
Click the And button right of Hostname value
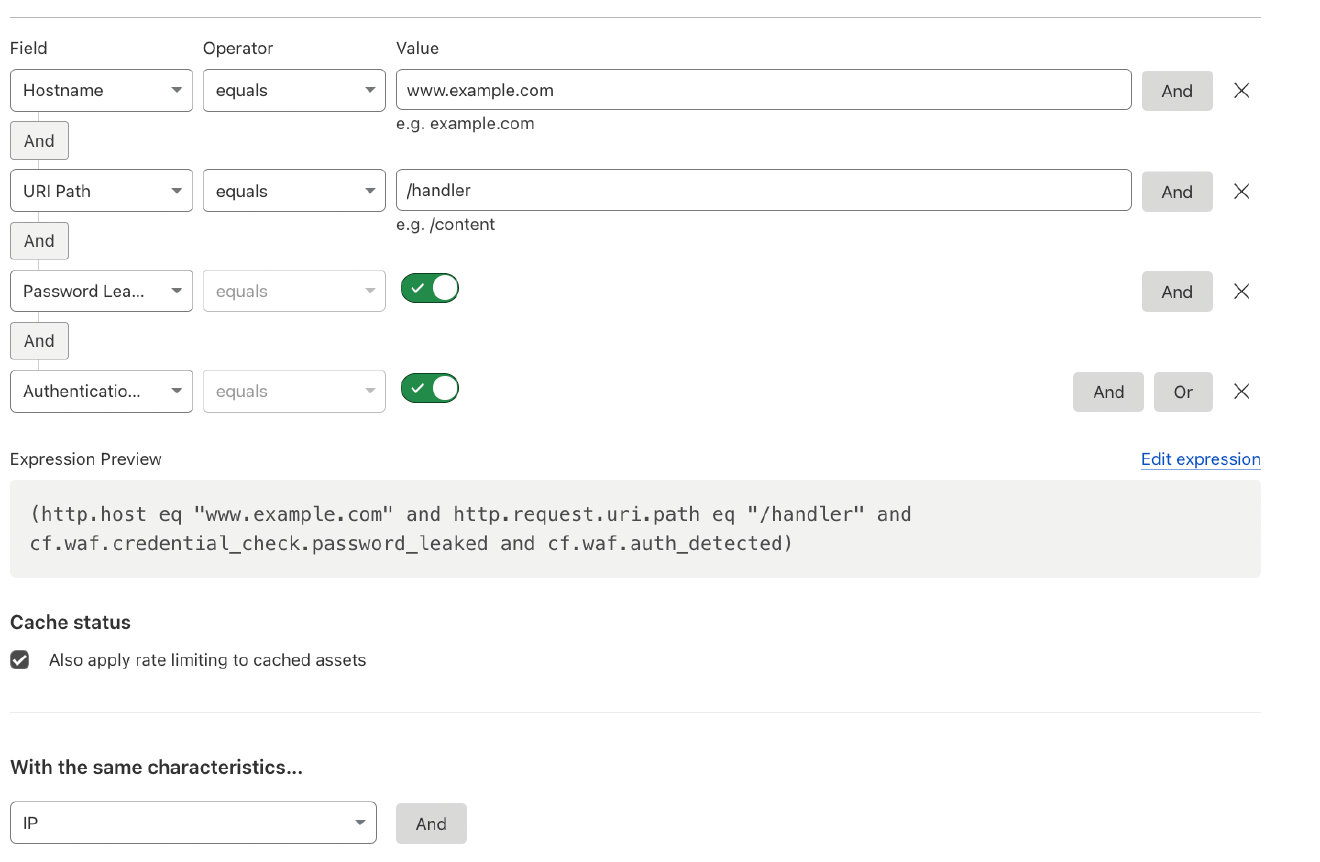click(x=1177, y=90)
